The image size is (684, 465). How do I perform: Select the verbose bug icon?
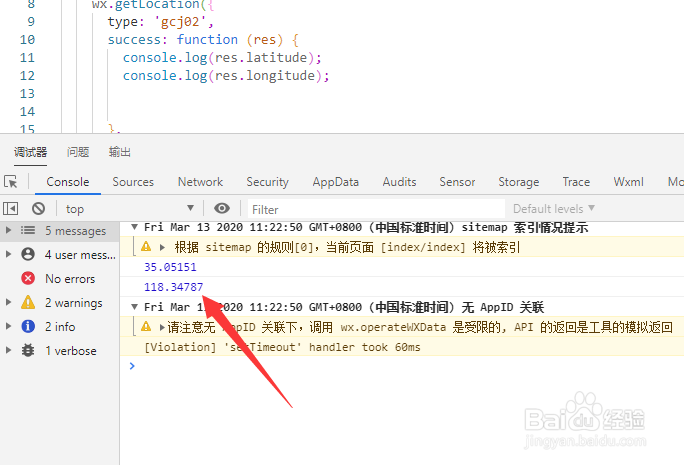(28, 350)
